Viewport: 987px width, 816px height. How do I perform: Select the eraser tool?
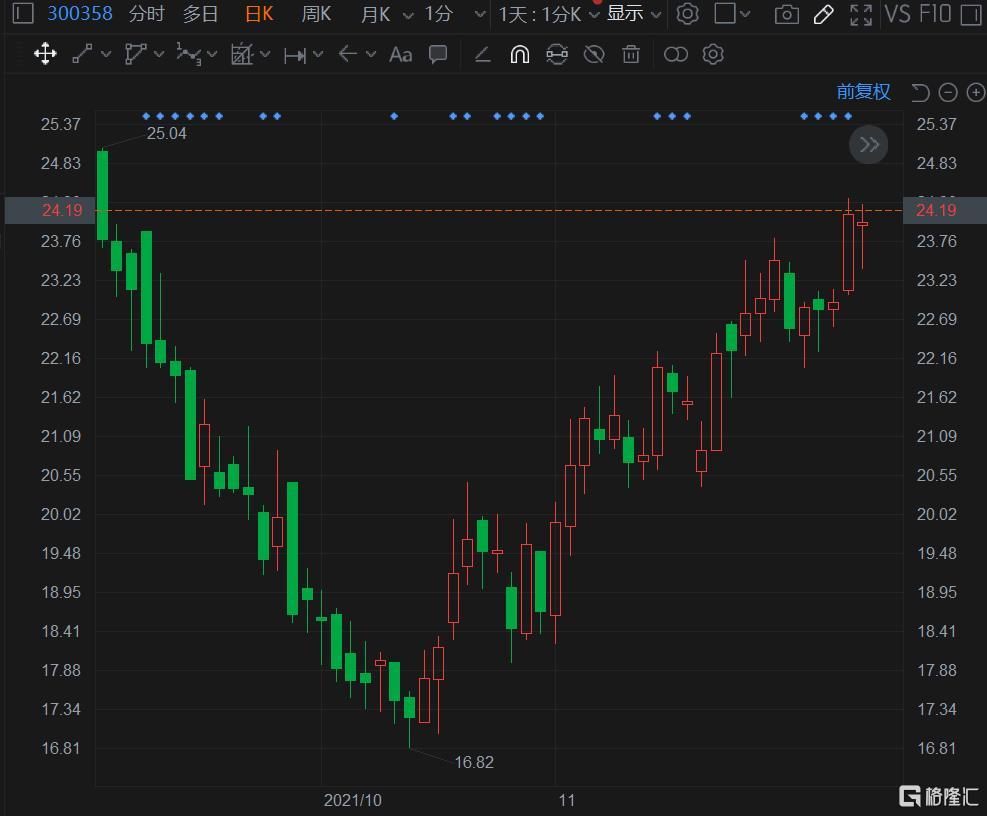pyautogui.click(x=483, y=55)
